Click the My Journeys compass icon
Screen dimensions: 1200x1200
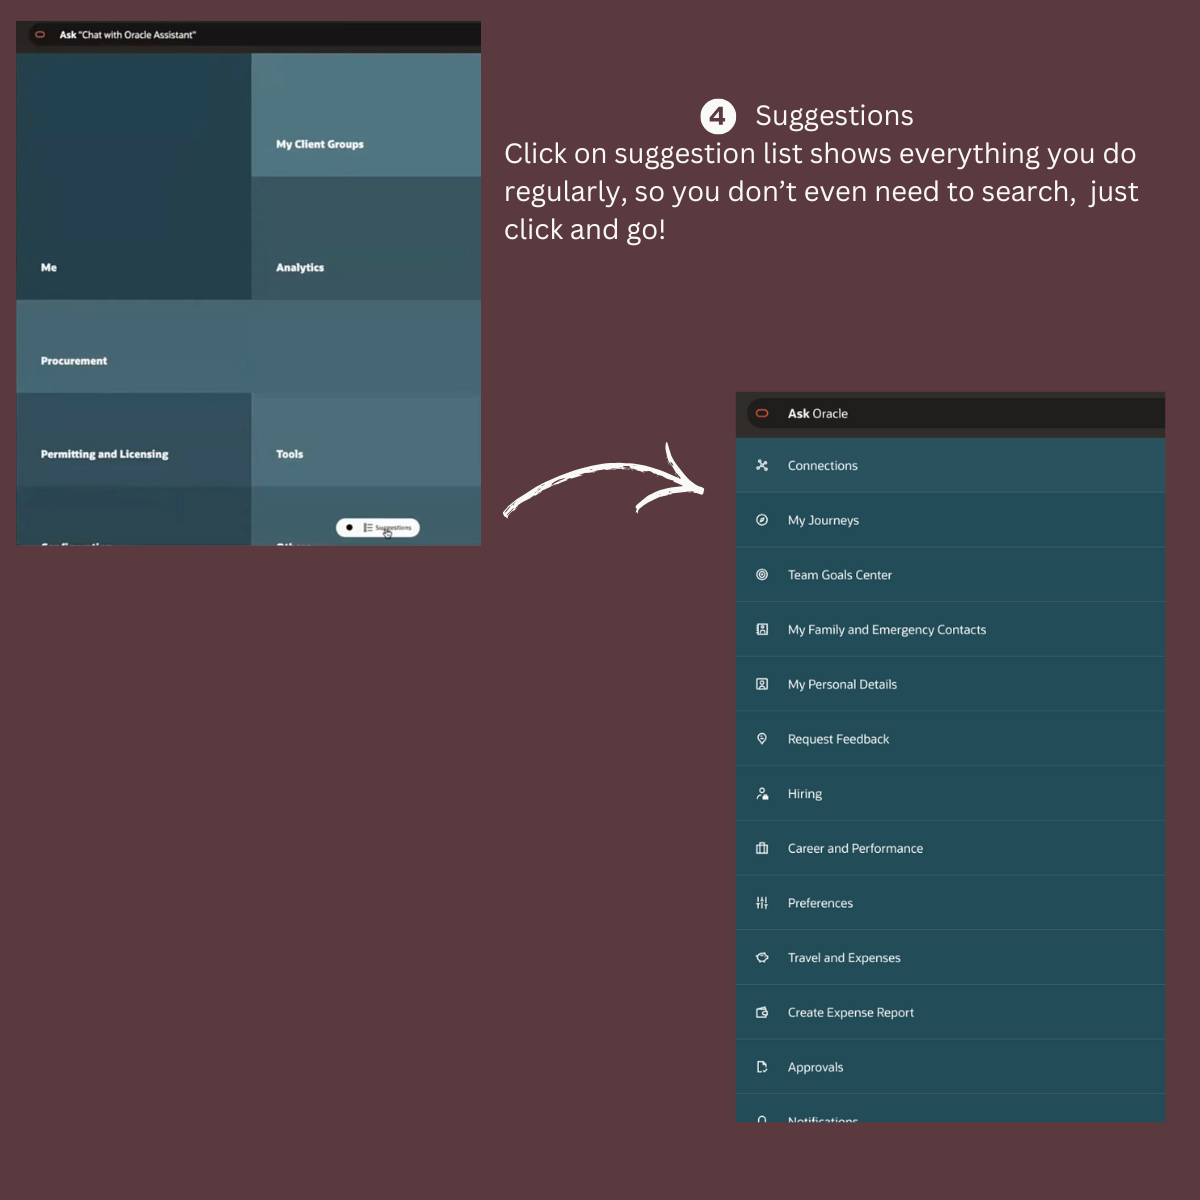tap(762, 520)
